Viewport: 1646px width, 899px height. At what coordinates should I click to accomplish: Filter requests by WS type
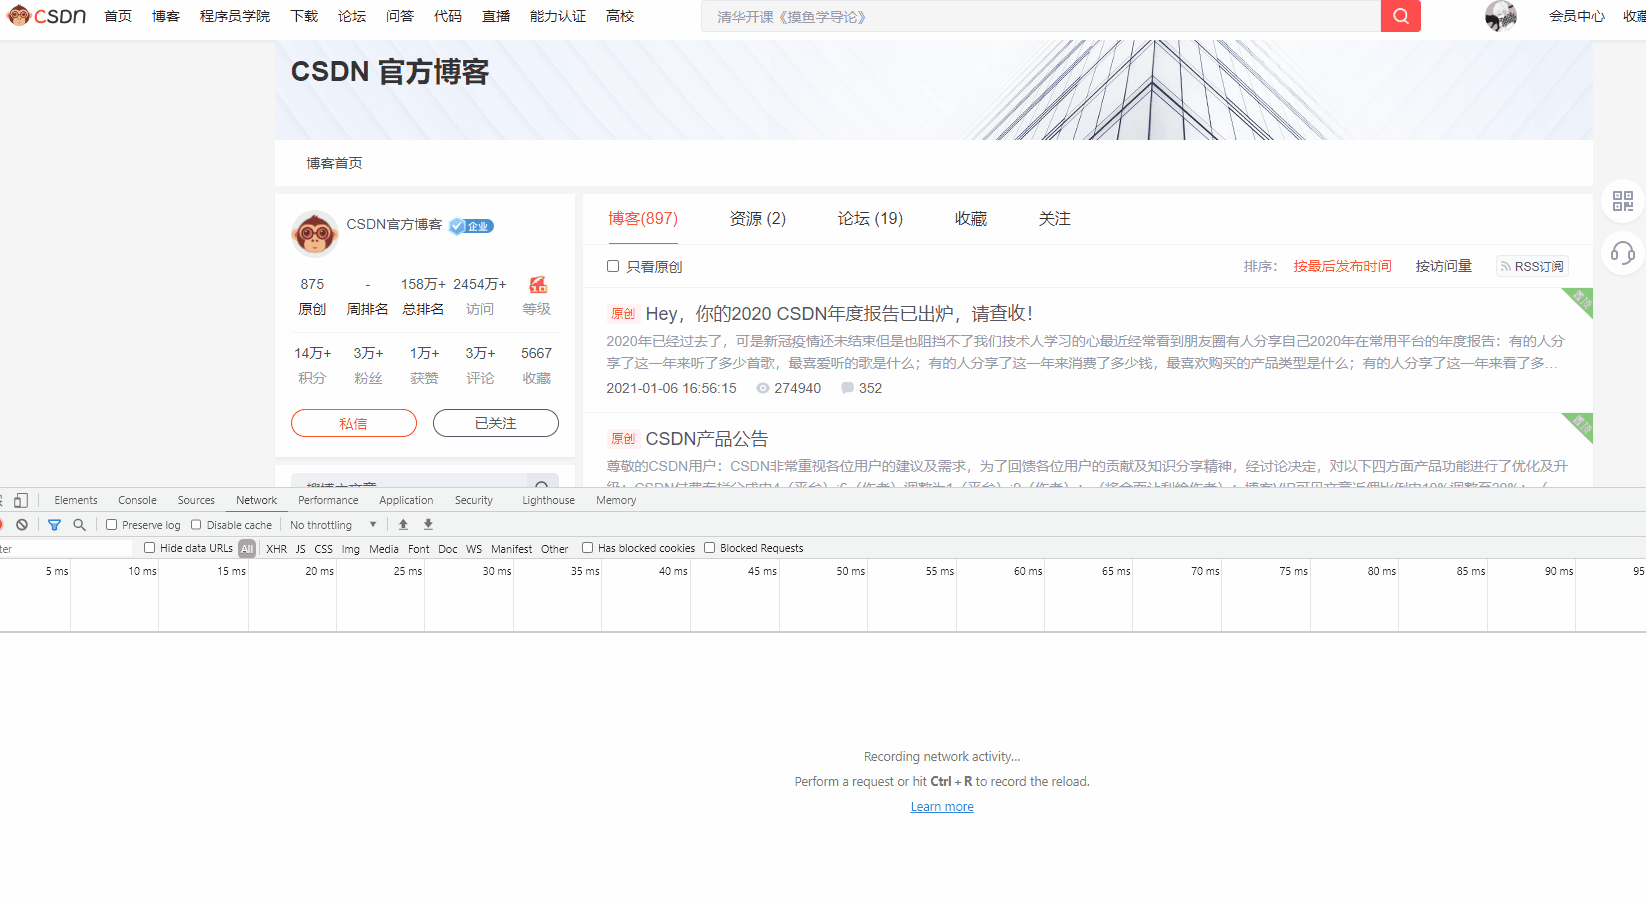click(x=474, y=548)
